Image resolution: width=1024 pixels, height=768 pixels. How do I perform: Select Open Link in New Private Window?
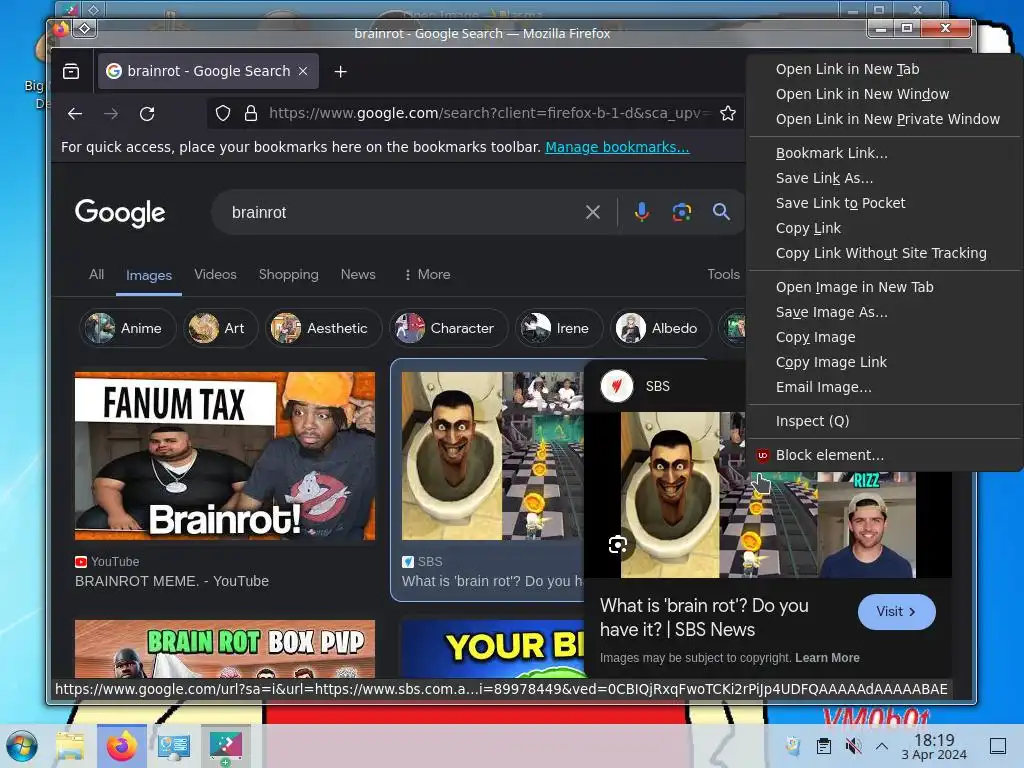(x=884, y=119)
